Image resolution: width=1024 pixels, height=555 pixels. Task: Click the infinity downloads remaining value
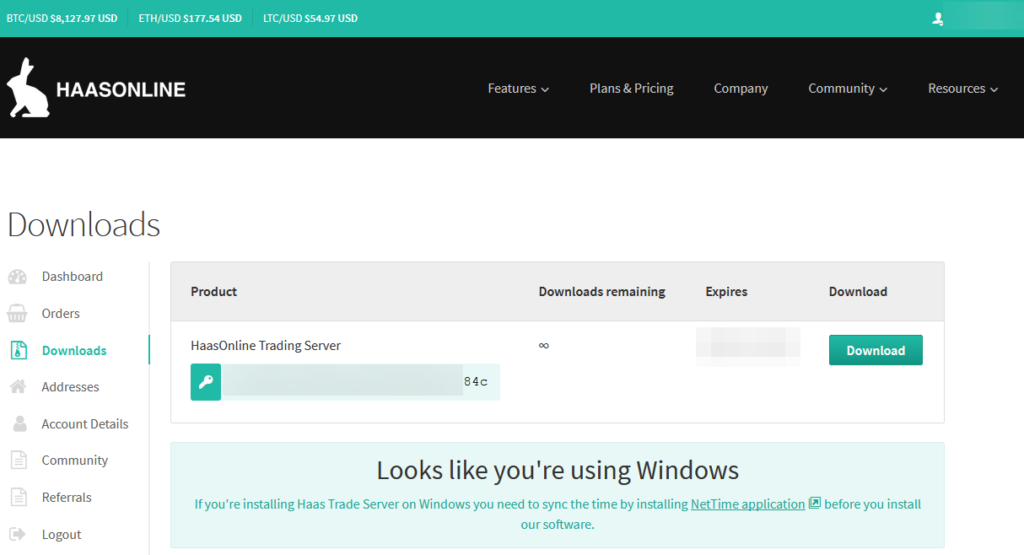[x=543, y=345]
